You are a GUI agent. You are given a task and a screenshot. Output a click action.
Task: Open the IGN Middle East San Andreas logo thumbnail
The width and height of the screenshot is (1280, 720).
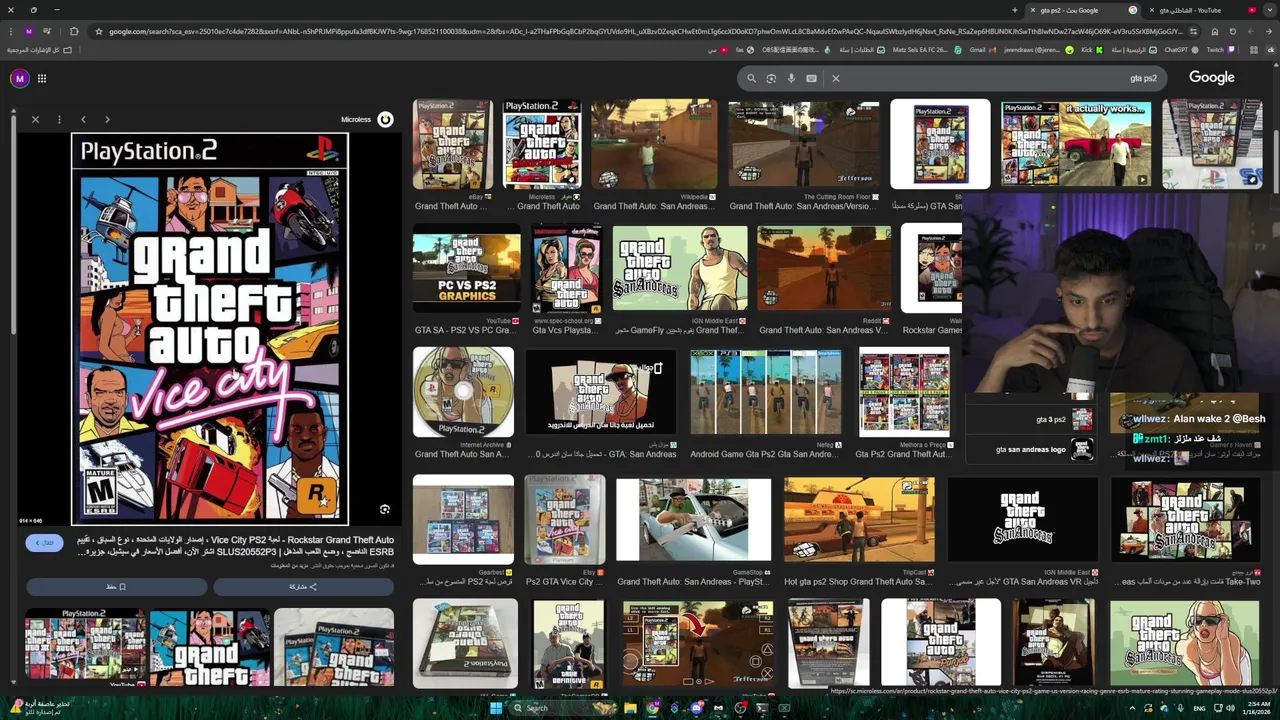tap(1022, 519)
